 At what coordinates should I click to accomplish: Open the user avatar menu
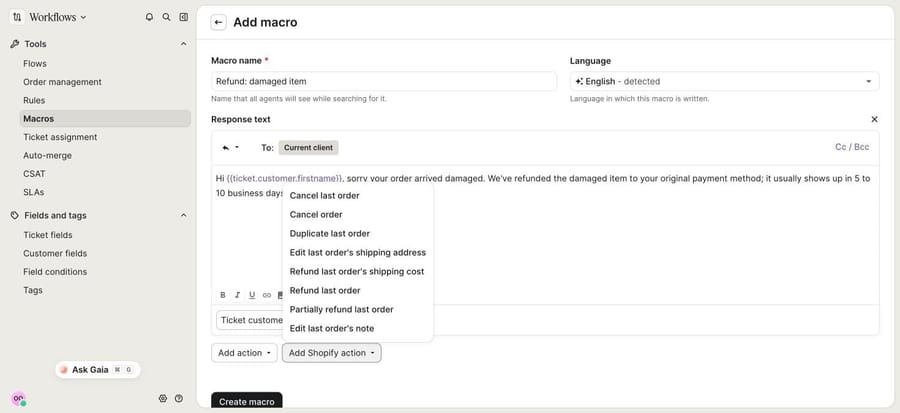18,398
